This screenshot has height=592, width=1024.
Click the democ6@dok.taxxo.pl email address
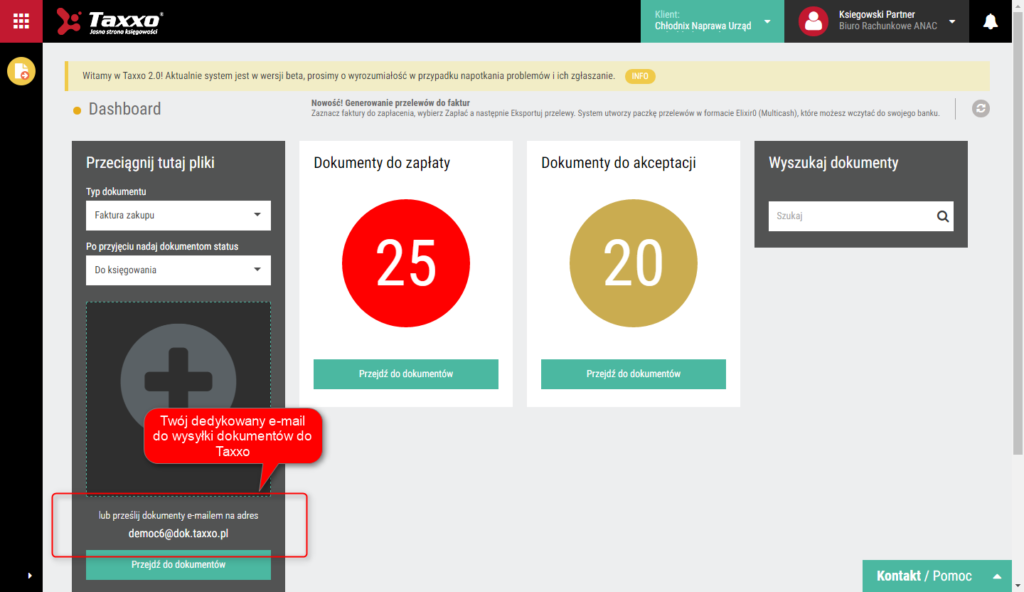pos(178,533)
